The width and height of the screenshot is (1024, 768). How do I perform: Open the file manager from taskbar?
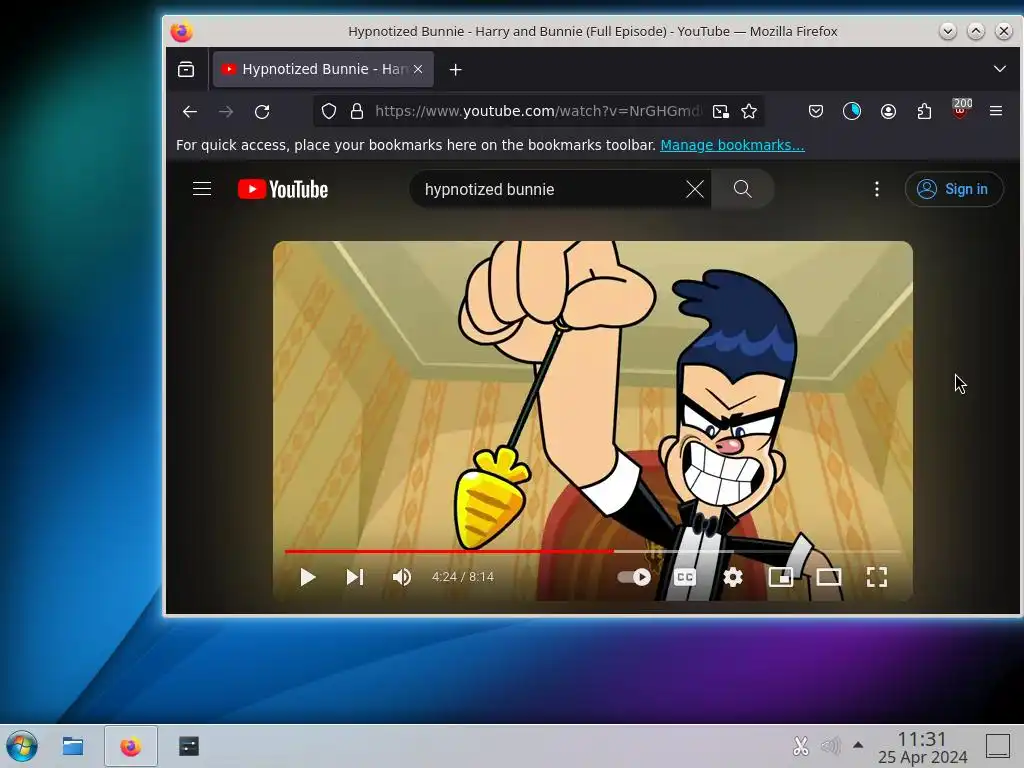[72, 746]
